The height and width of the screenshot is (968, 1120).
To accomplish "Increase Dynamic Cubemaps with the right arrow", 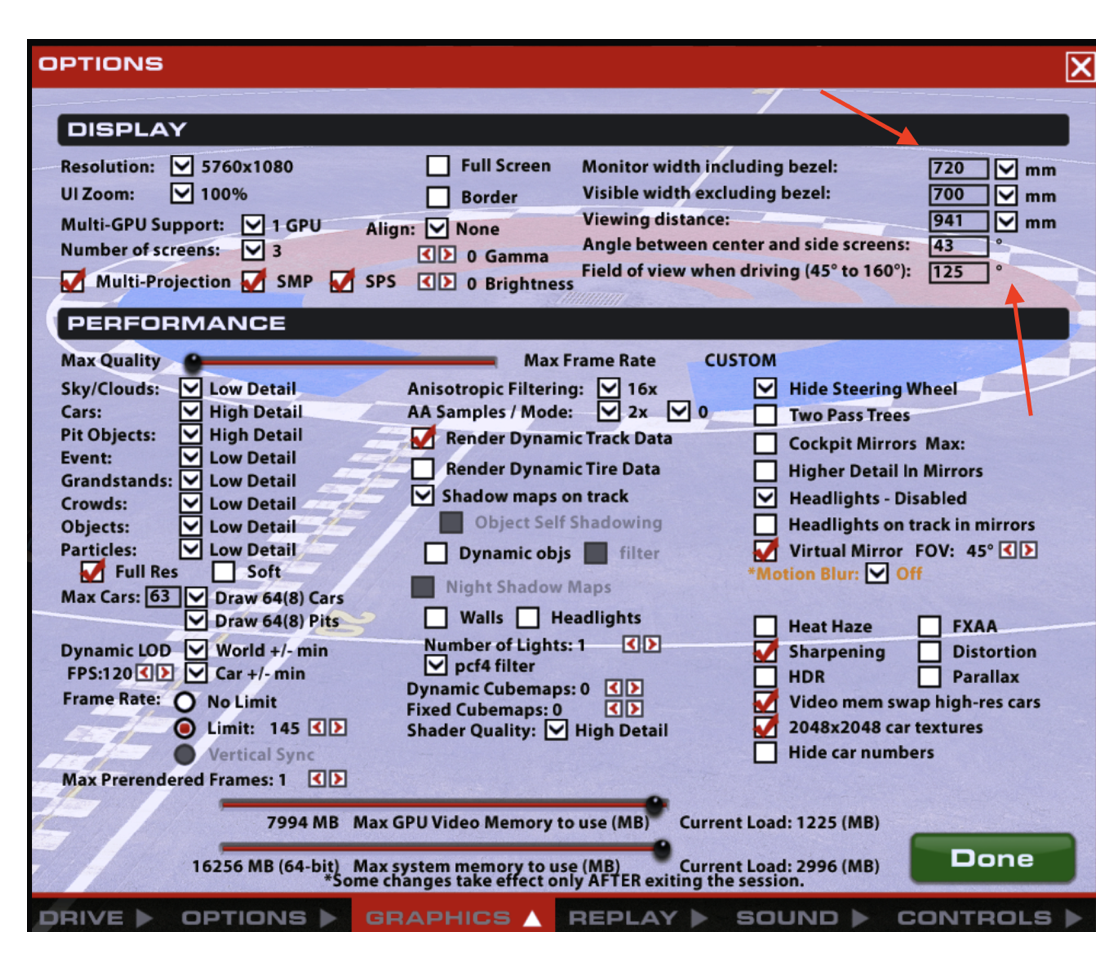I will tap(633, 687).
